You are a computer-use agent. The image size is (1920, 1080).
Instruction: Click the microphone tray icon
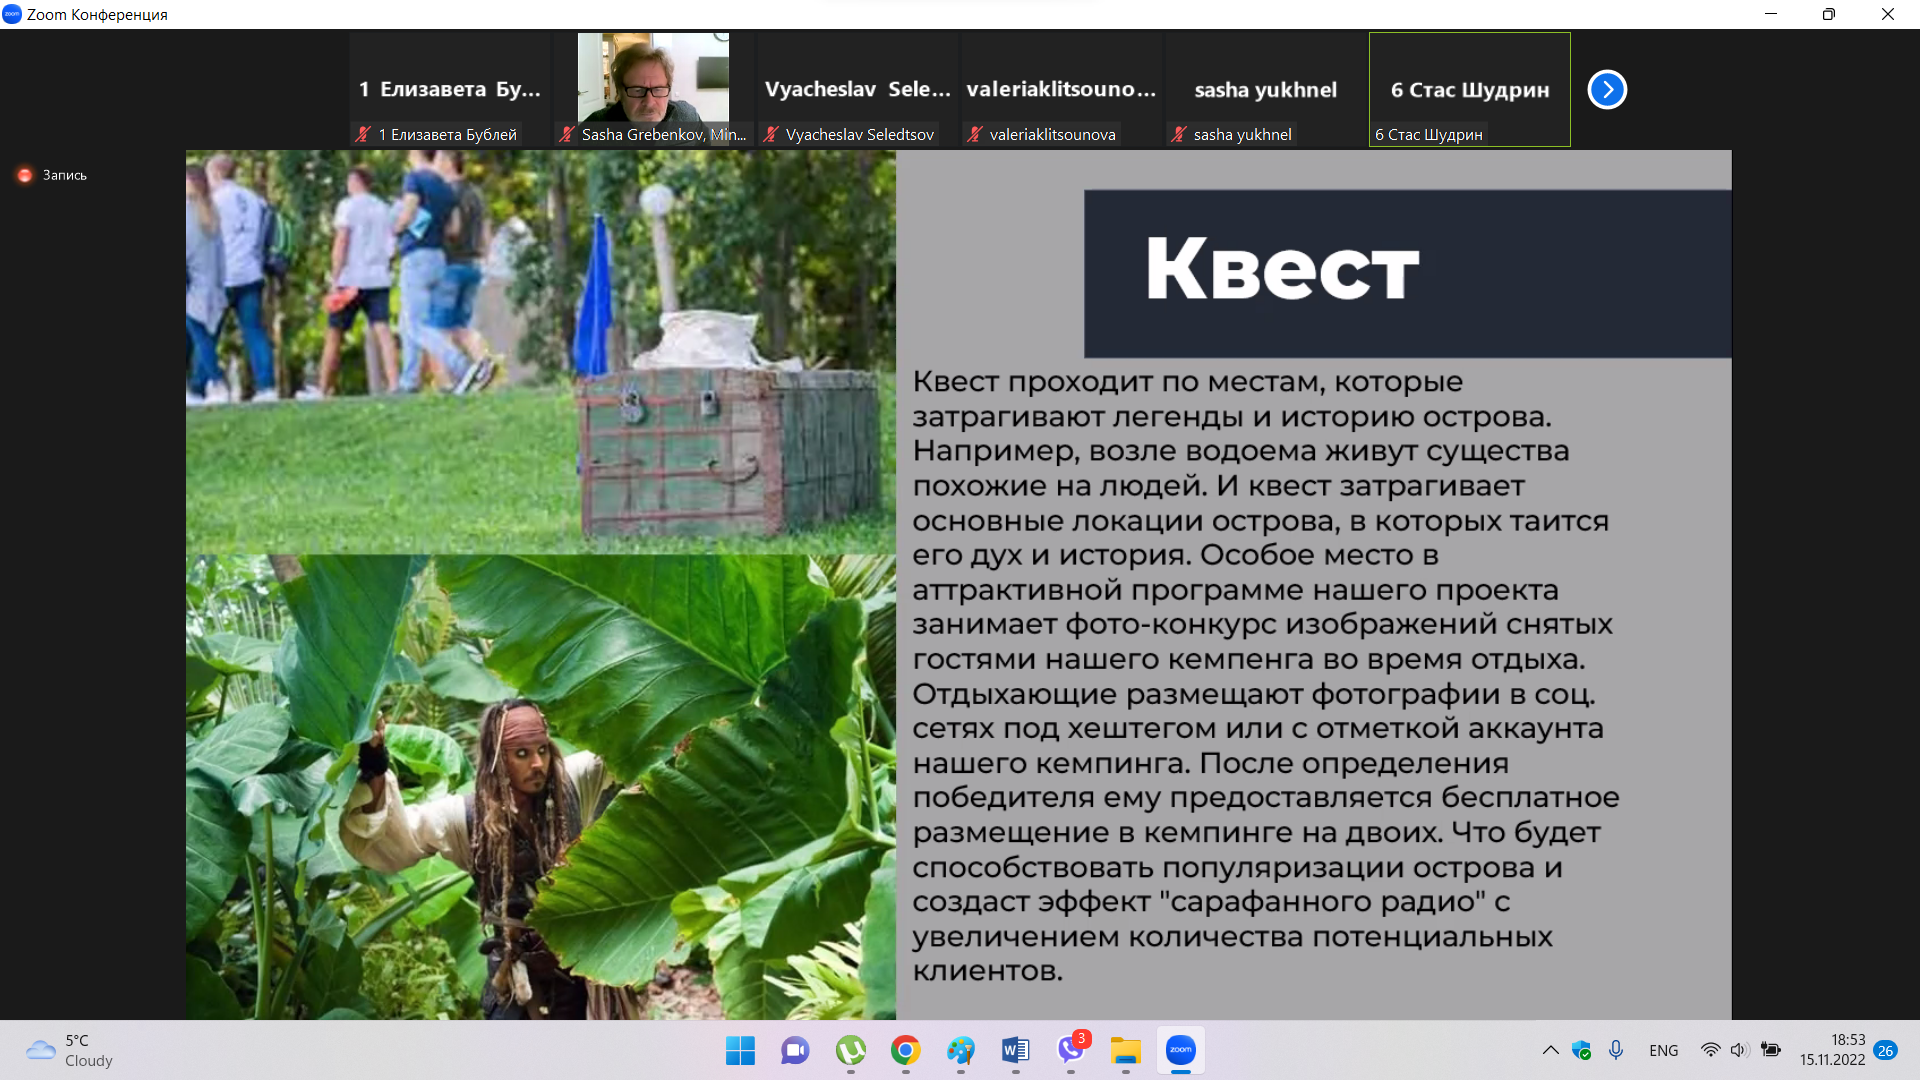(x=1615, y=1050)
